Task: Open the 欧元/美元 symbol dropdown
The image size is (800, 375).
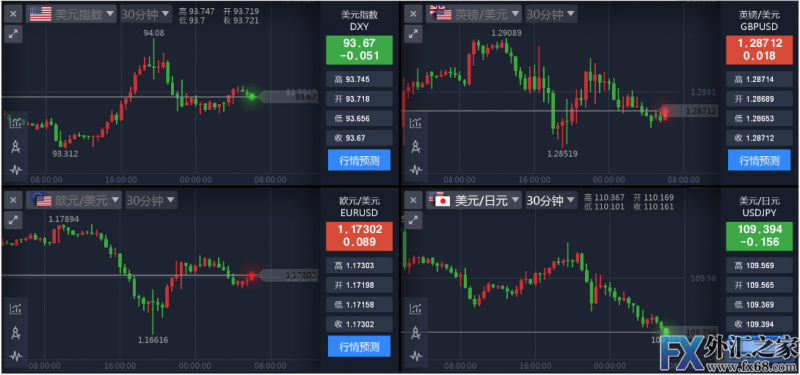Action: [x=74, y=200]
